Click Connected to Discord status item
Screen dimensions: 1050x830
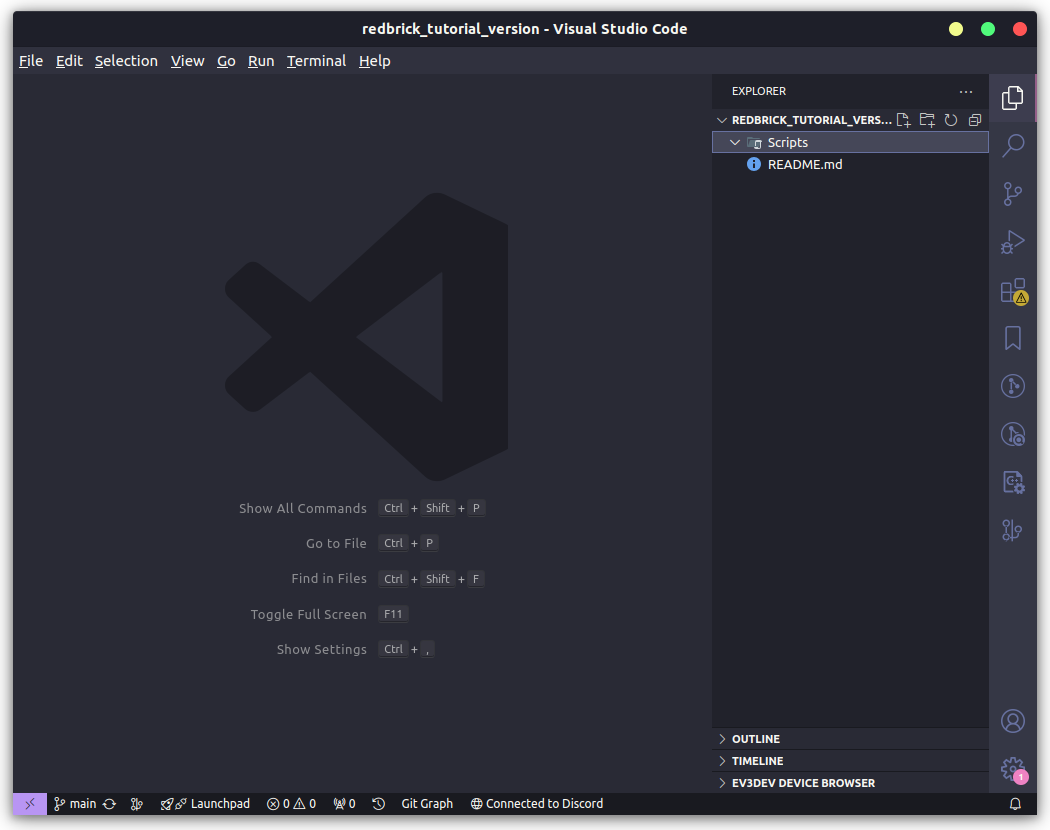(x=537, y=804)
